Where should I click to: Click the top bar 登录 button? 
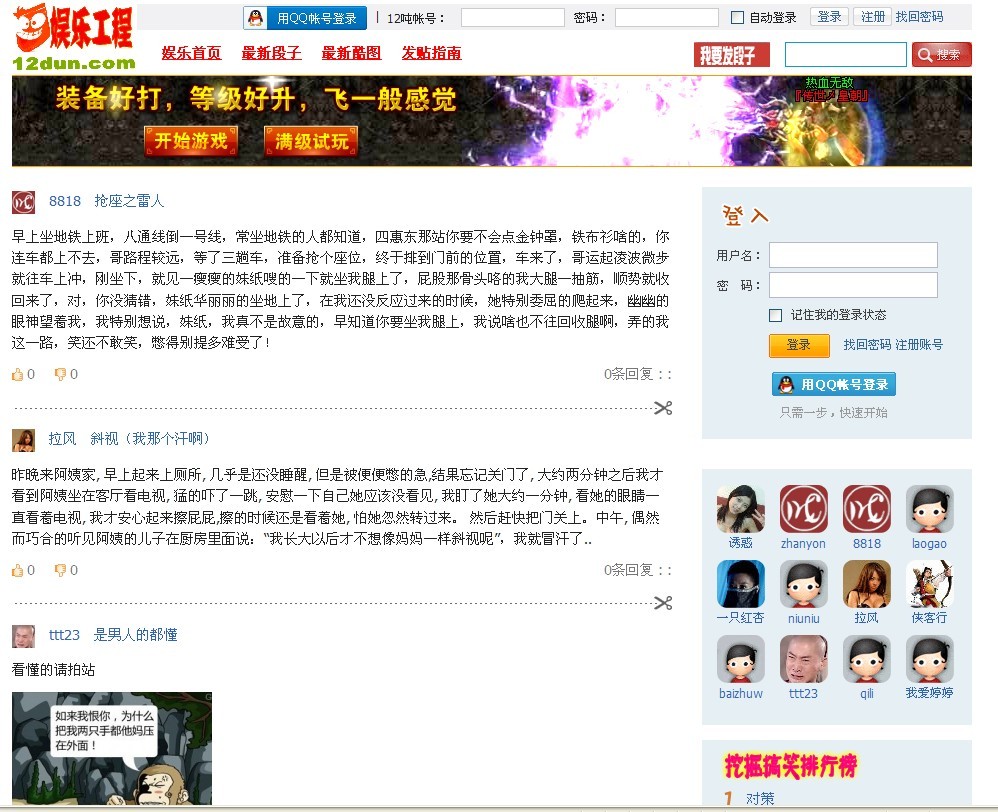[x=829, y=17]
